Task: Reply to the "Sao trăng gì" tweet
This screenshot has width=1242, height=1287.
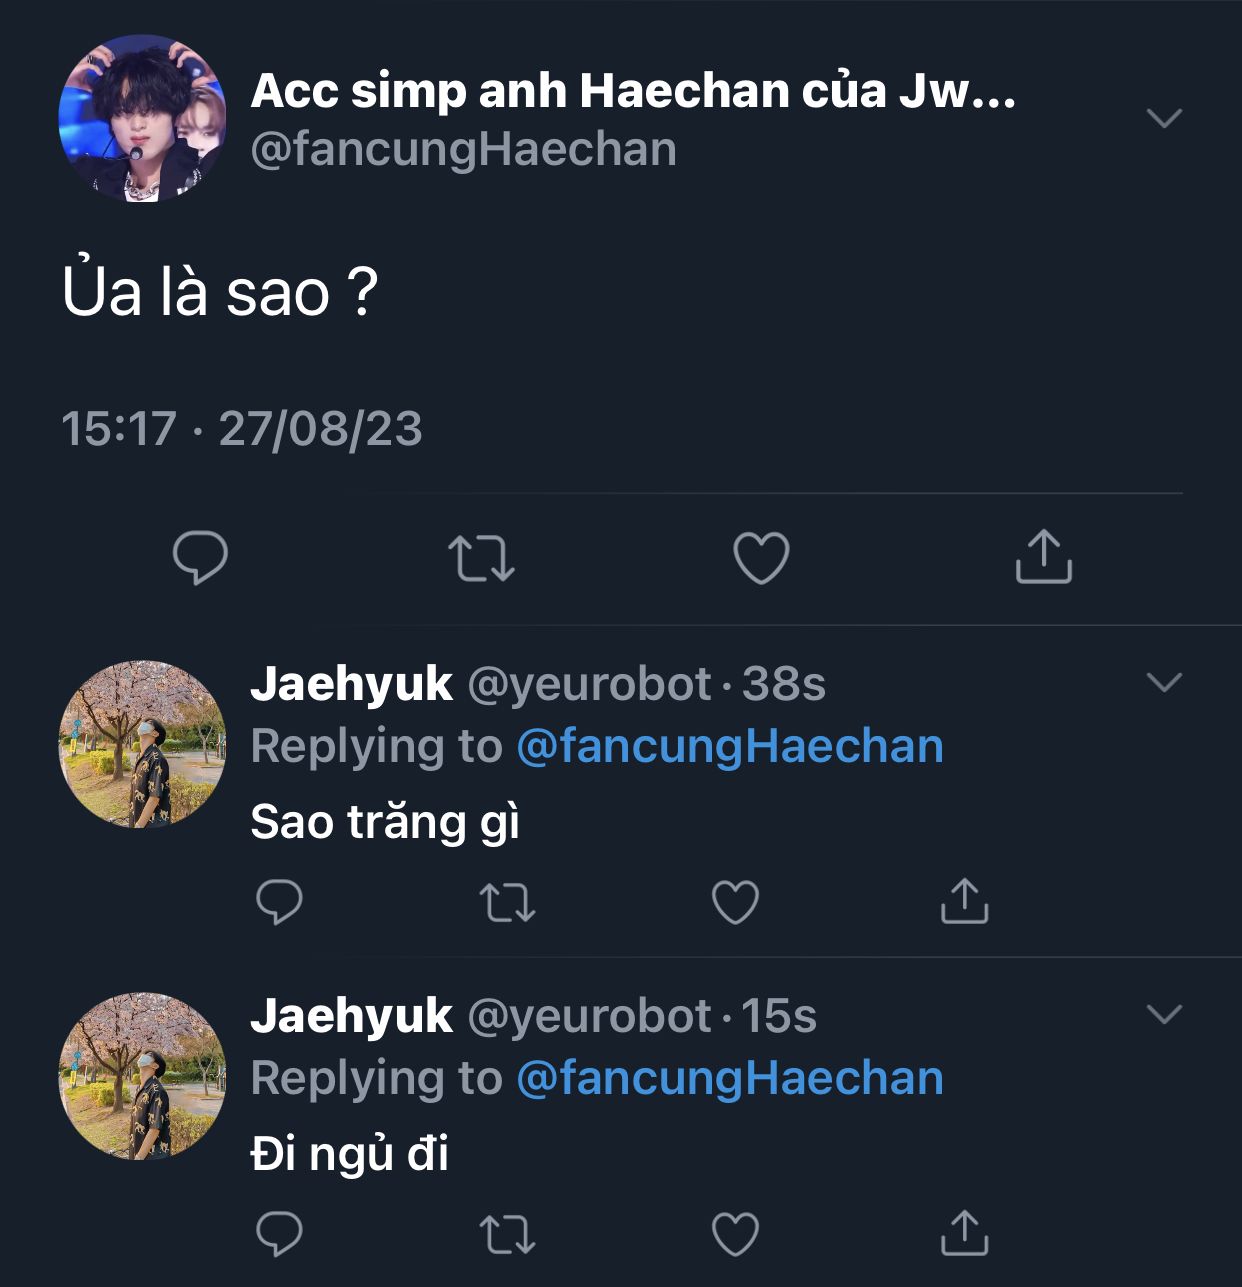Action: 279,902
